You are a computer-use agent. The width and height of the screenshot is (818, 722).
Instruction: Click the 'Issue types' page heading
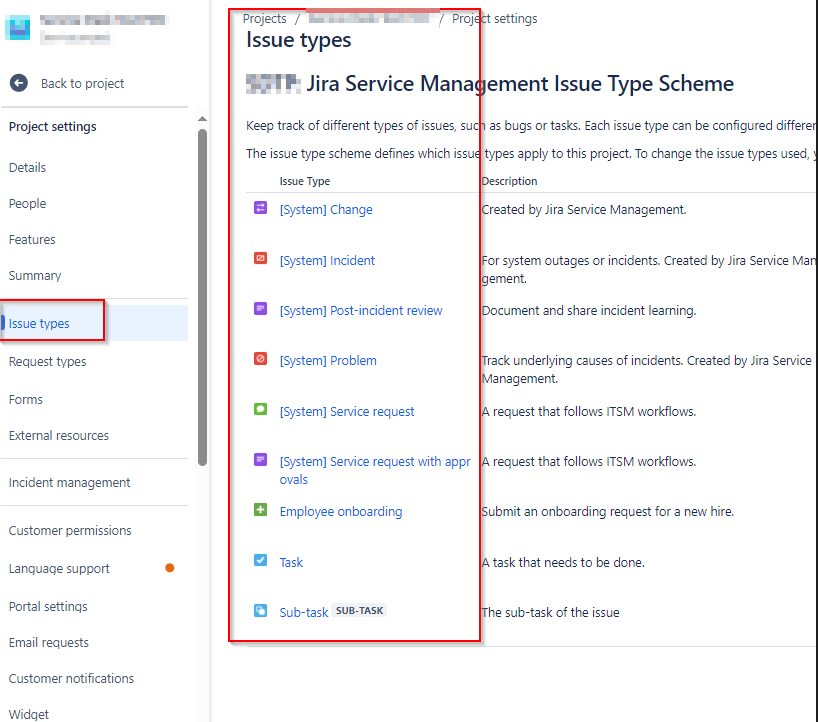pos(299,40)
